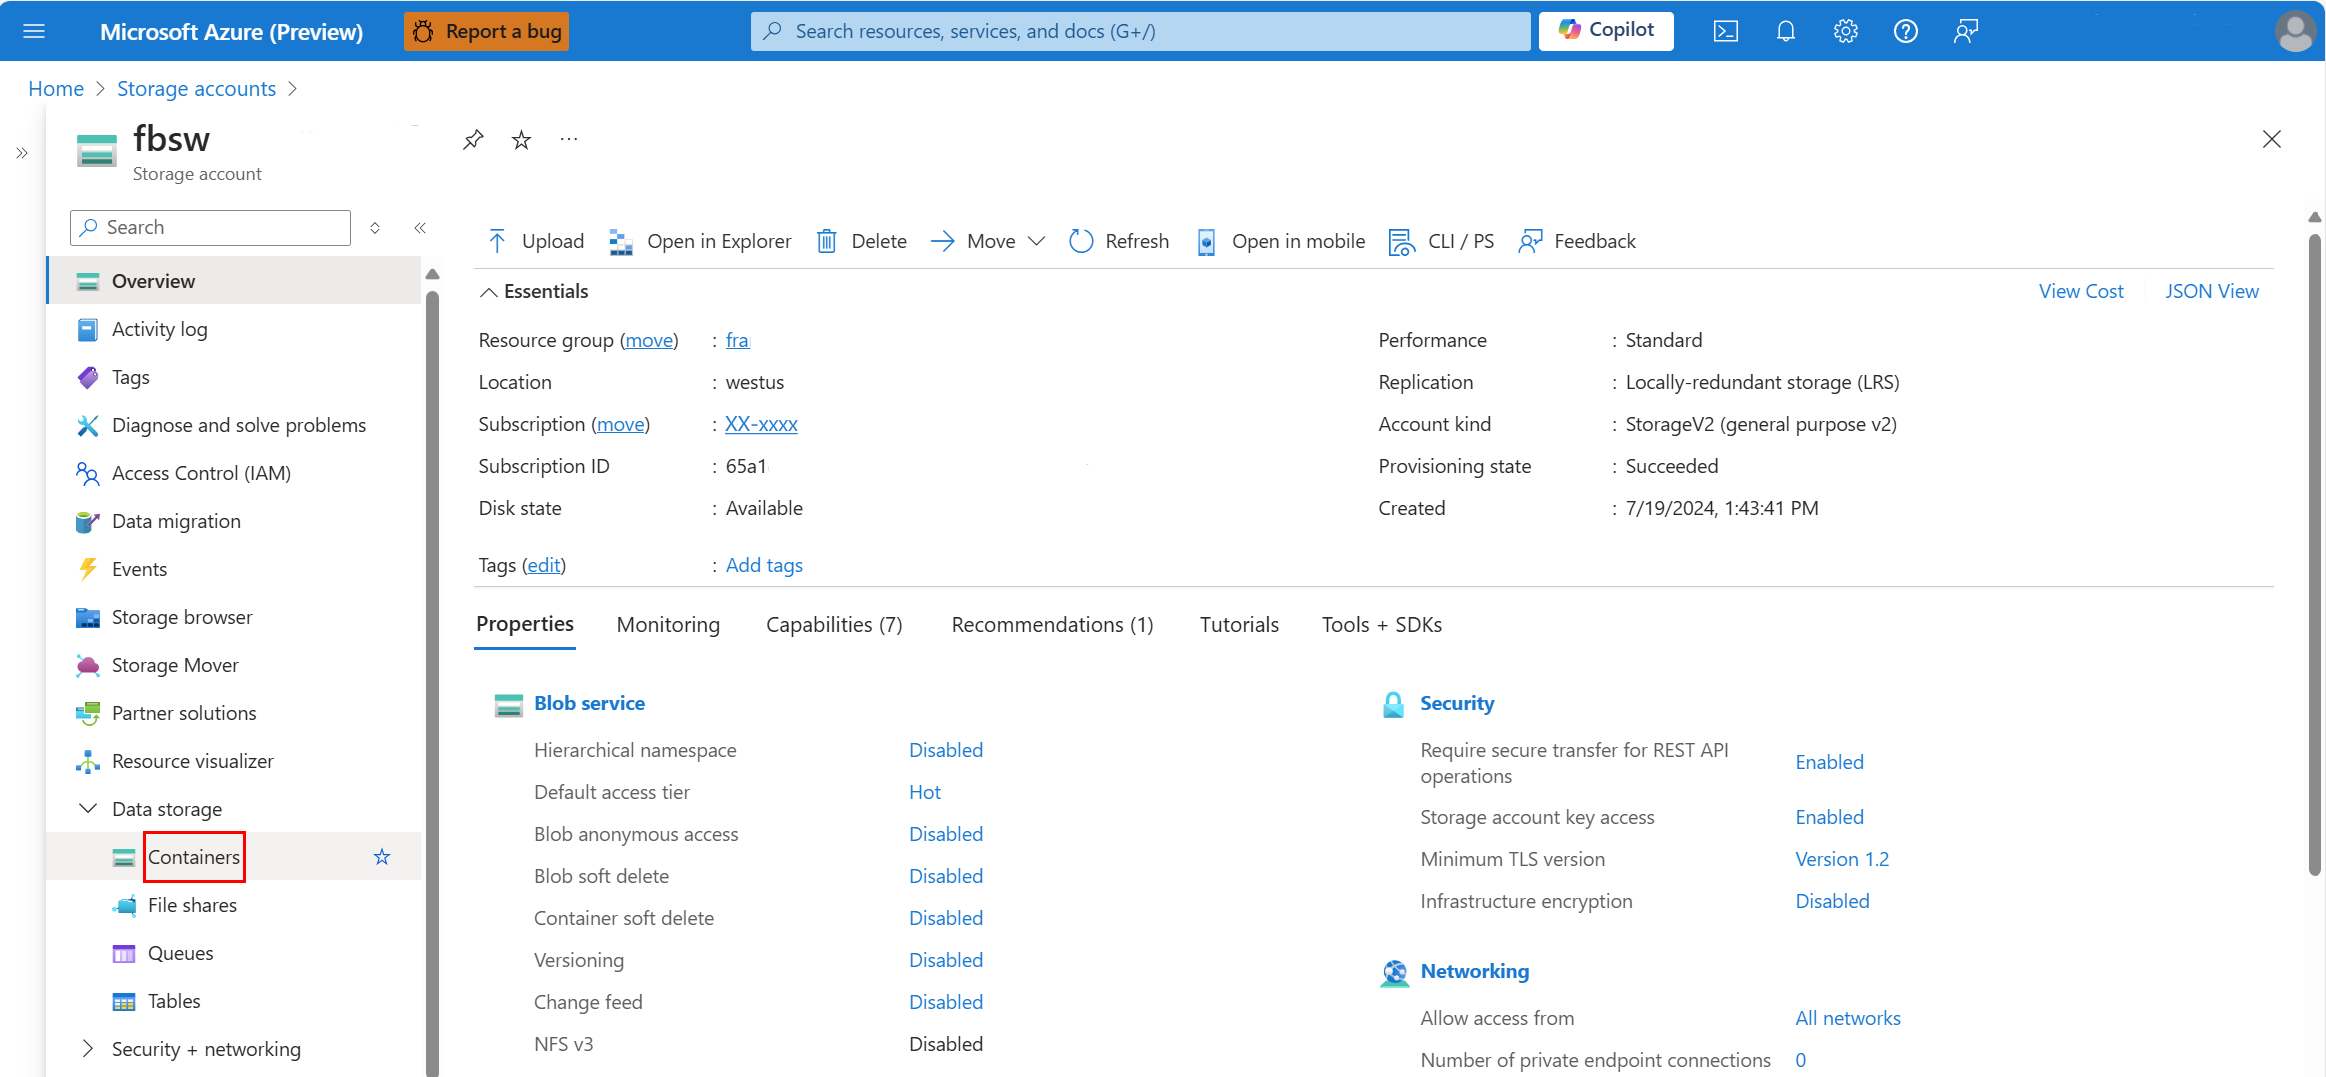Click the CLI / PS icon
Viewport: 2326px width, 1077px height.
1402,241
